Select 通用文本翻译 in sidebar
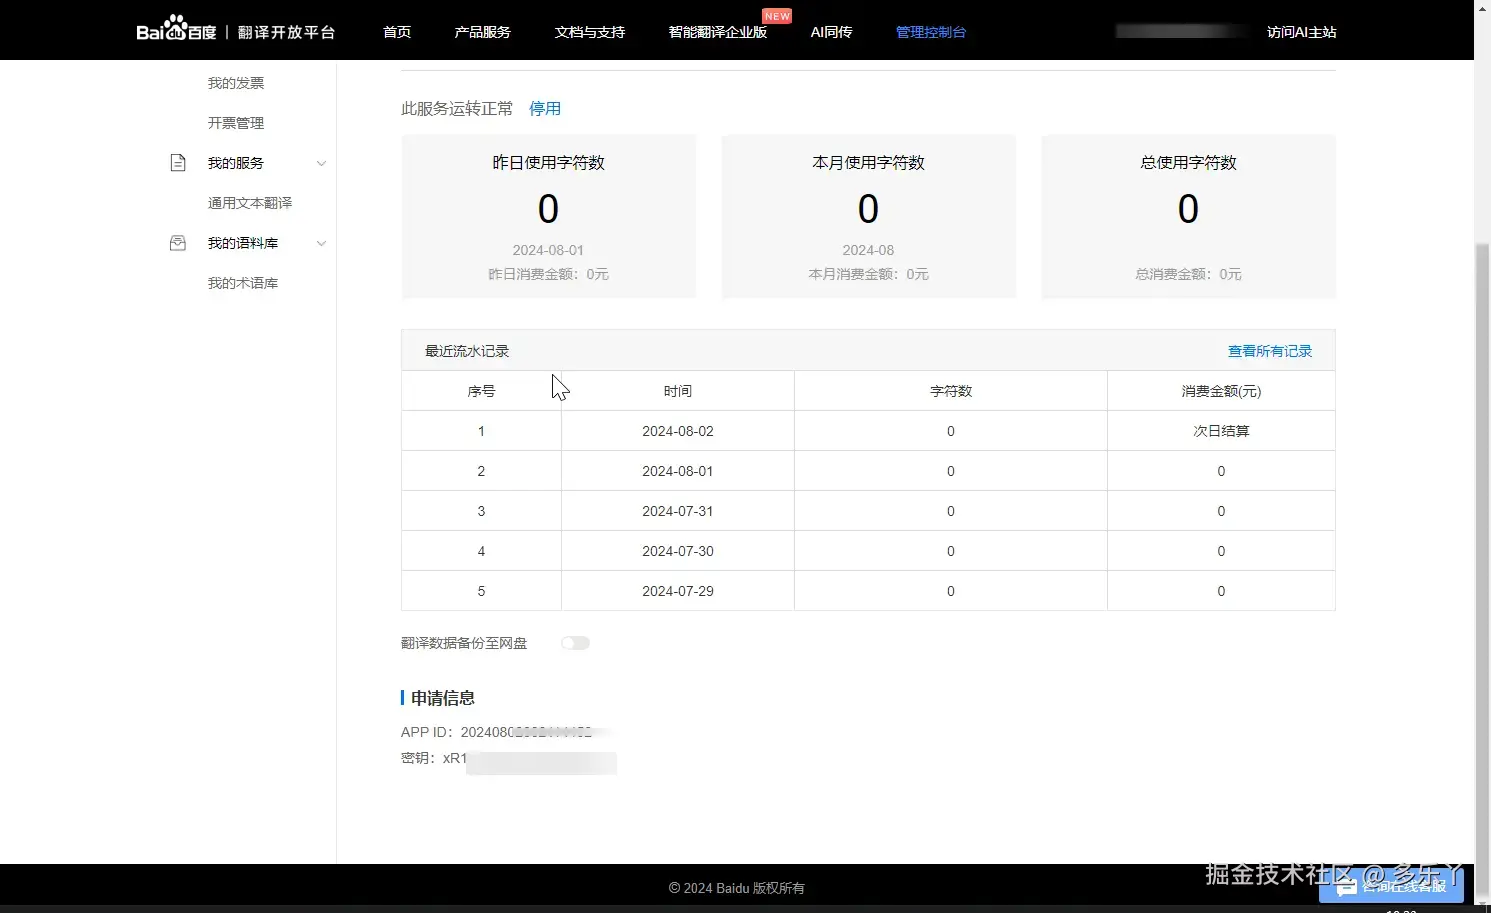The image size is (1491, 913). point(250,203)
